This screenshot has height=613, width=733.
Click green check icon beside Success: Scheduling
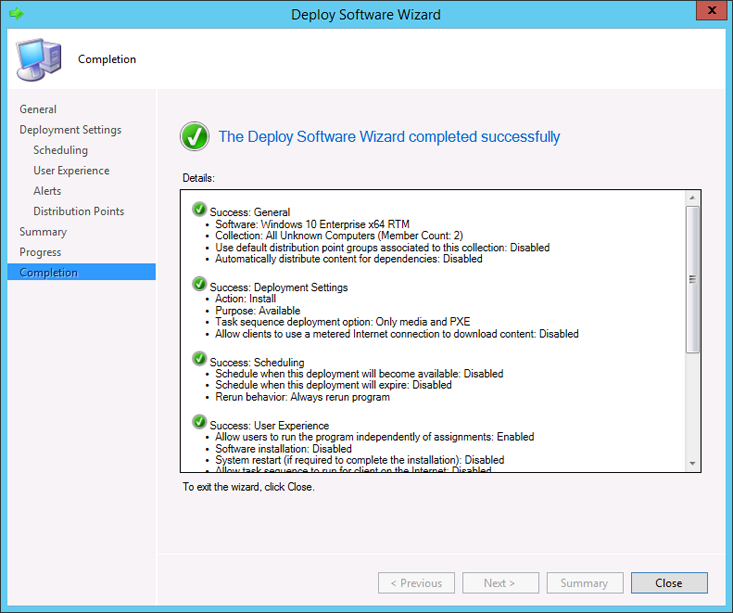point(199,361)
